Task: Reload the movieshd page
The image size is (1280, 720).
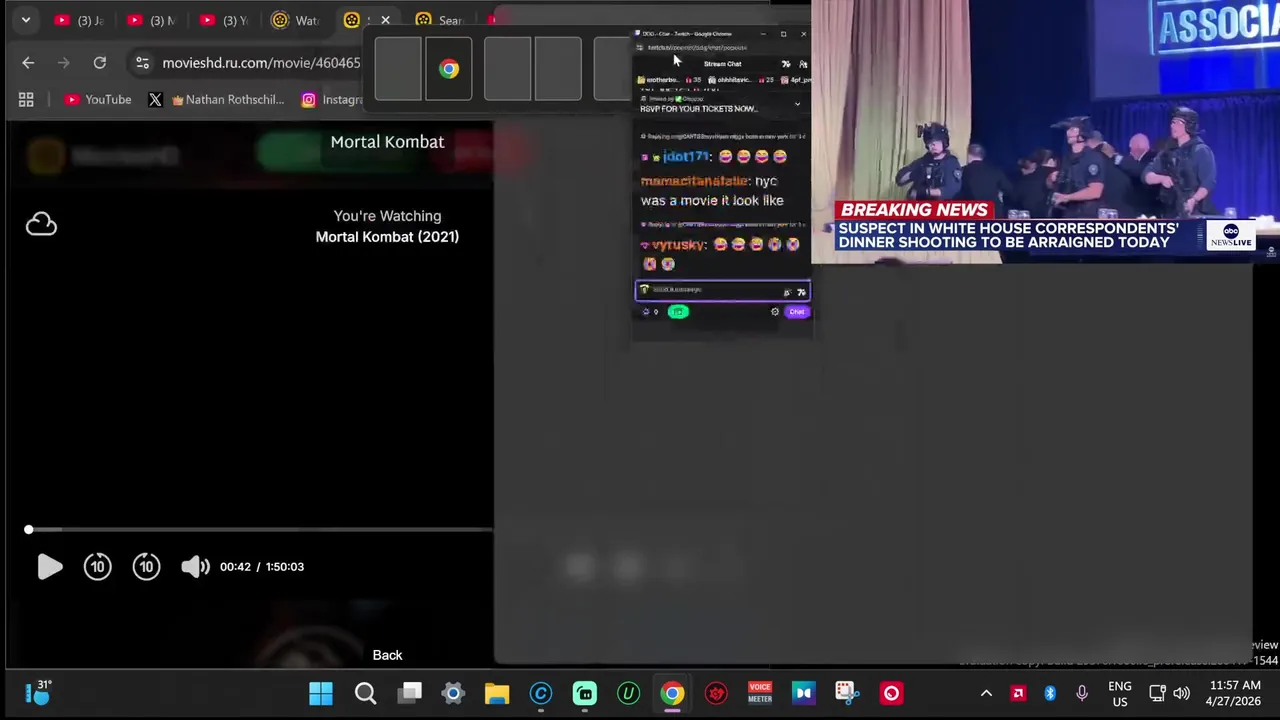Action: [x=100, y=63]
